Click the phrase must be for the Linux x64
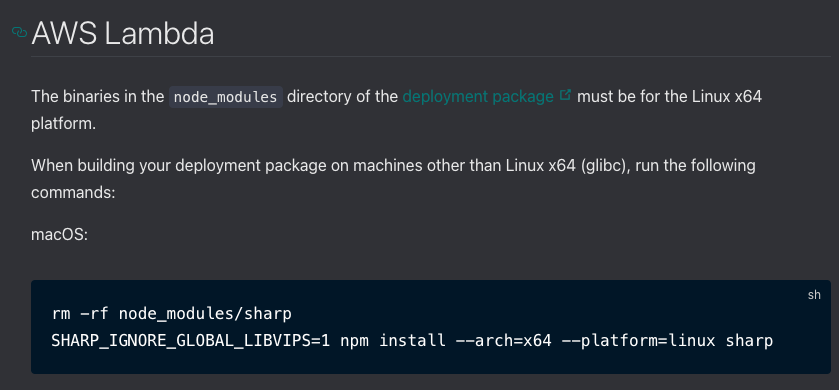 [x=669, y=97]
